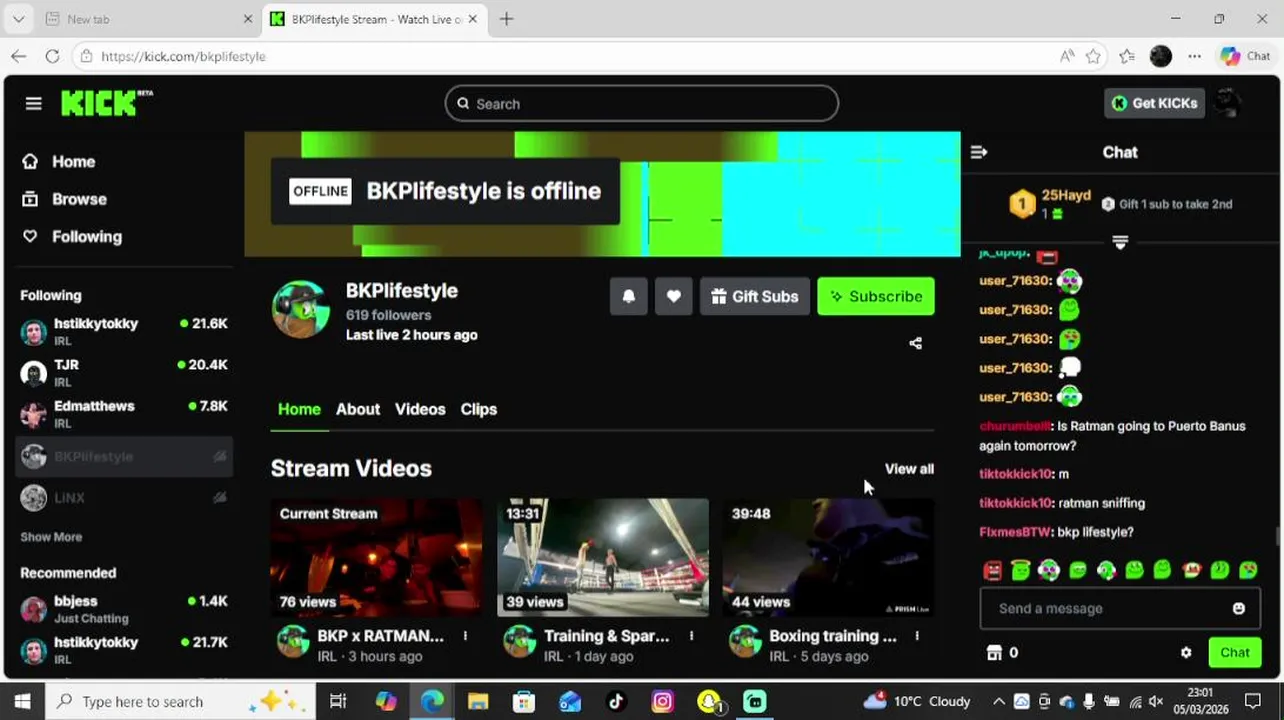Open the 13:31 Training & Sparring thumbnail
1284x720 pixels.
[x=603, y=557]
